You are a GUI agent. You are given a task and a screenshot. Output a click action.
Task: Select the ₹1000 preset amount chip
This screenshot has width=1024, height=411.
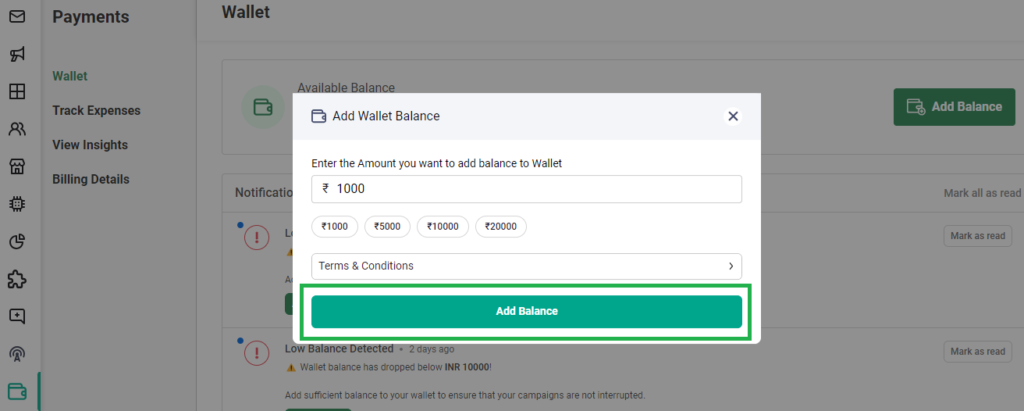point(334,227)
